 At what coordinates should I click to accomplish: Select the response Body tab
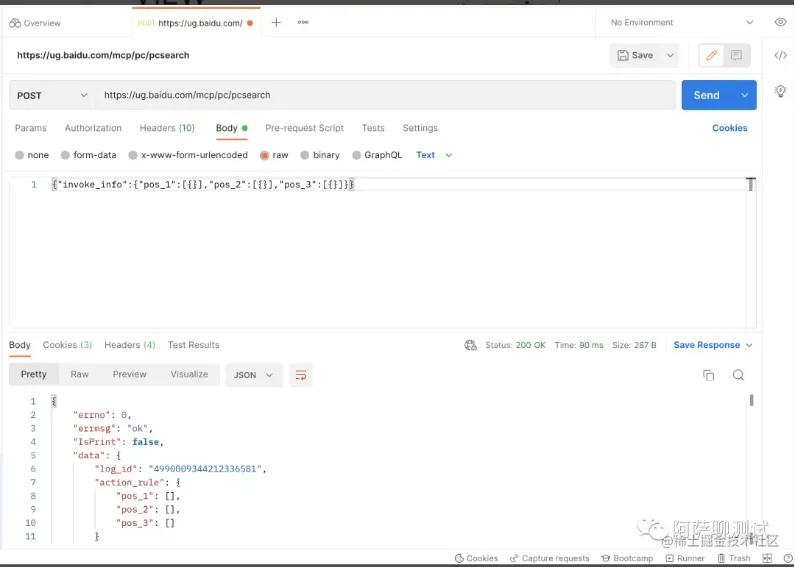20,345
